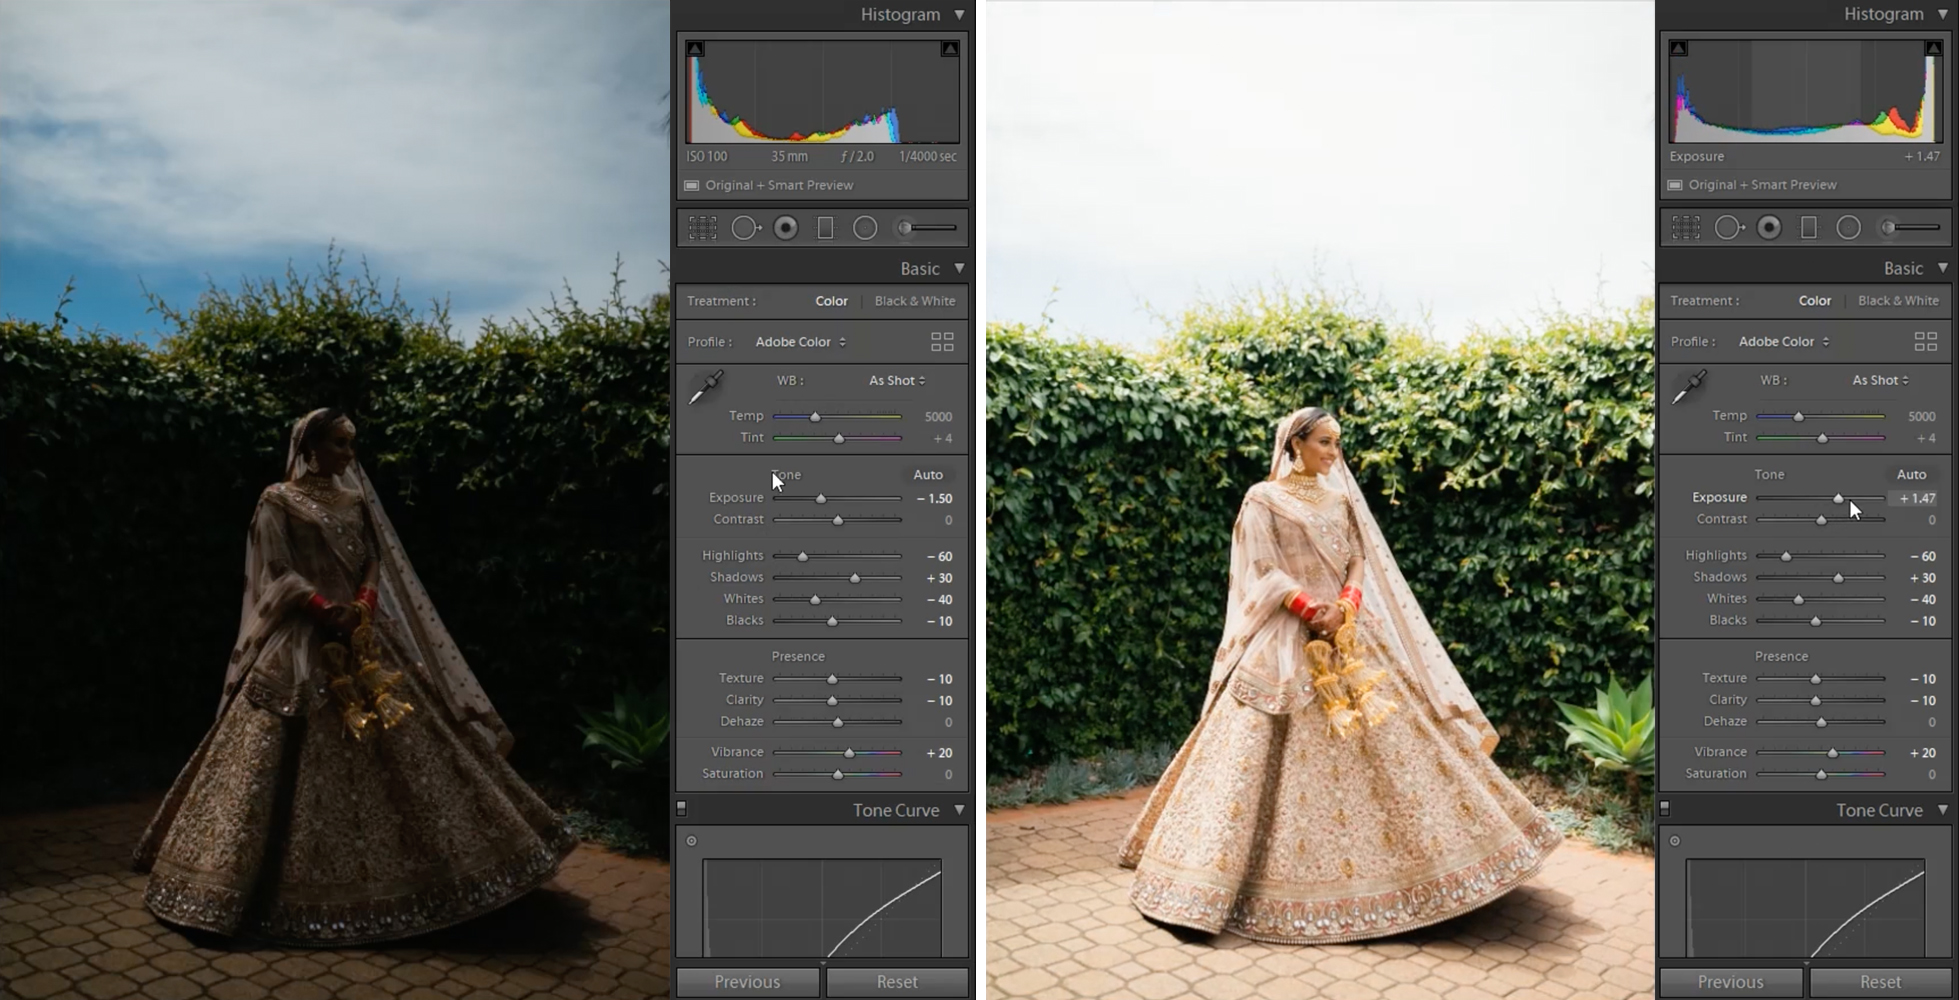Open As Shot white balance dropdown, left panel
Screen dimensions: 1959x1000
pos(897,381)
